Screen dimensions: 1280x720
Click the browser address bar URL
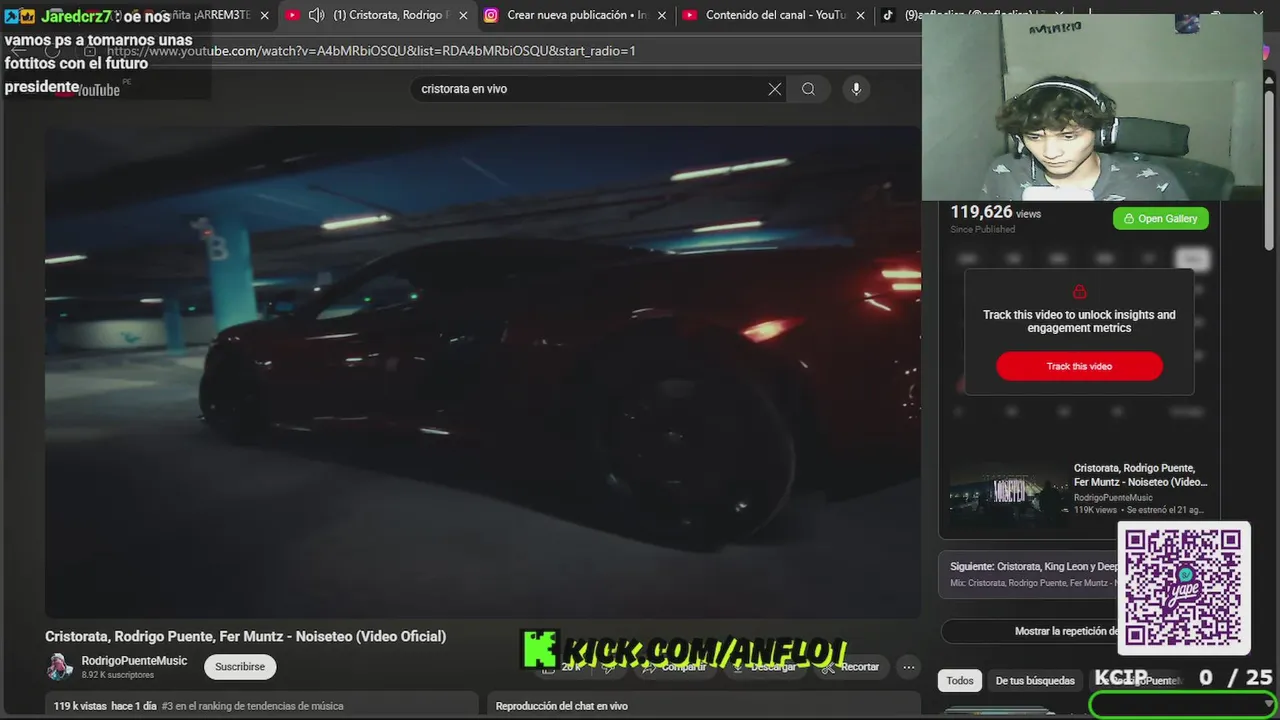tap(371, 51)
